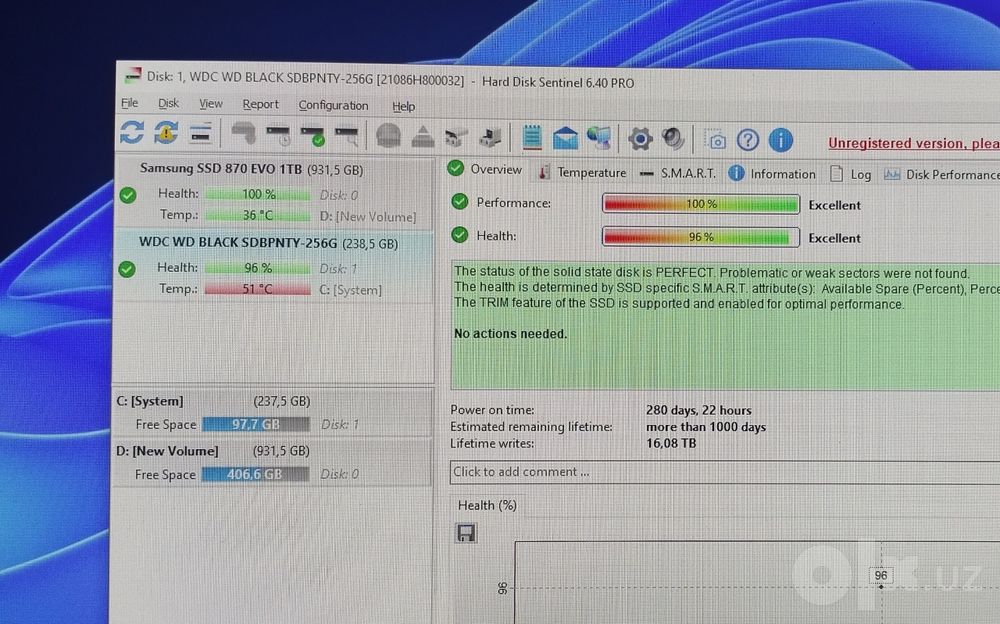The width and height of the screenshot is (1000, 624).
Task: Click the Unregistered version red link
Action: coord(913,144)
